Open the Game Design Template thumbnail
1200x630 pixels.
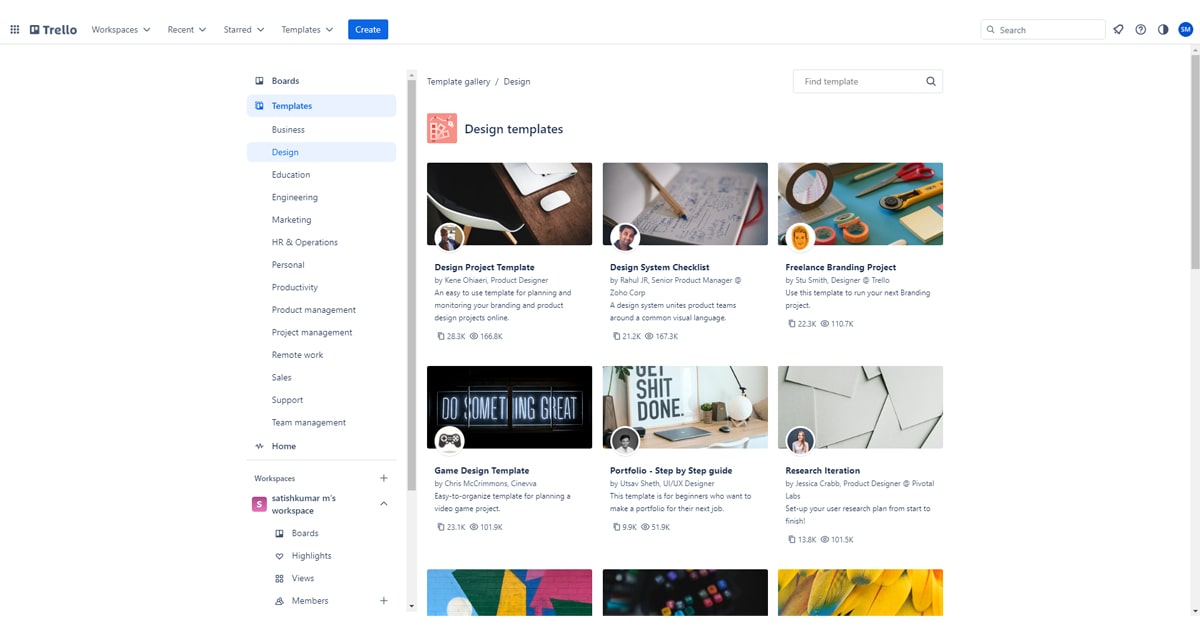click(x=509, y=407)
